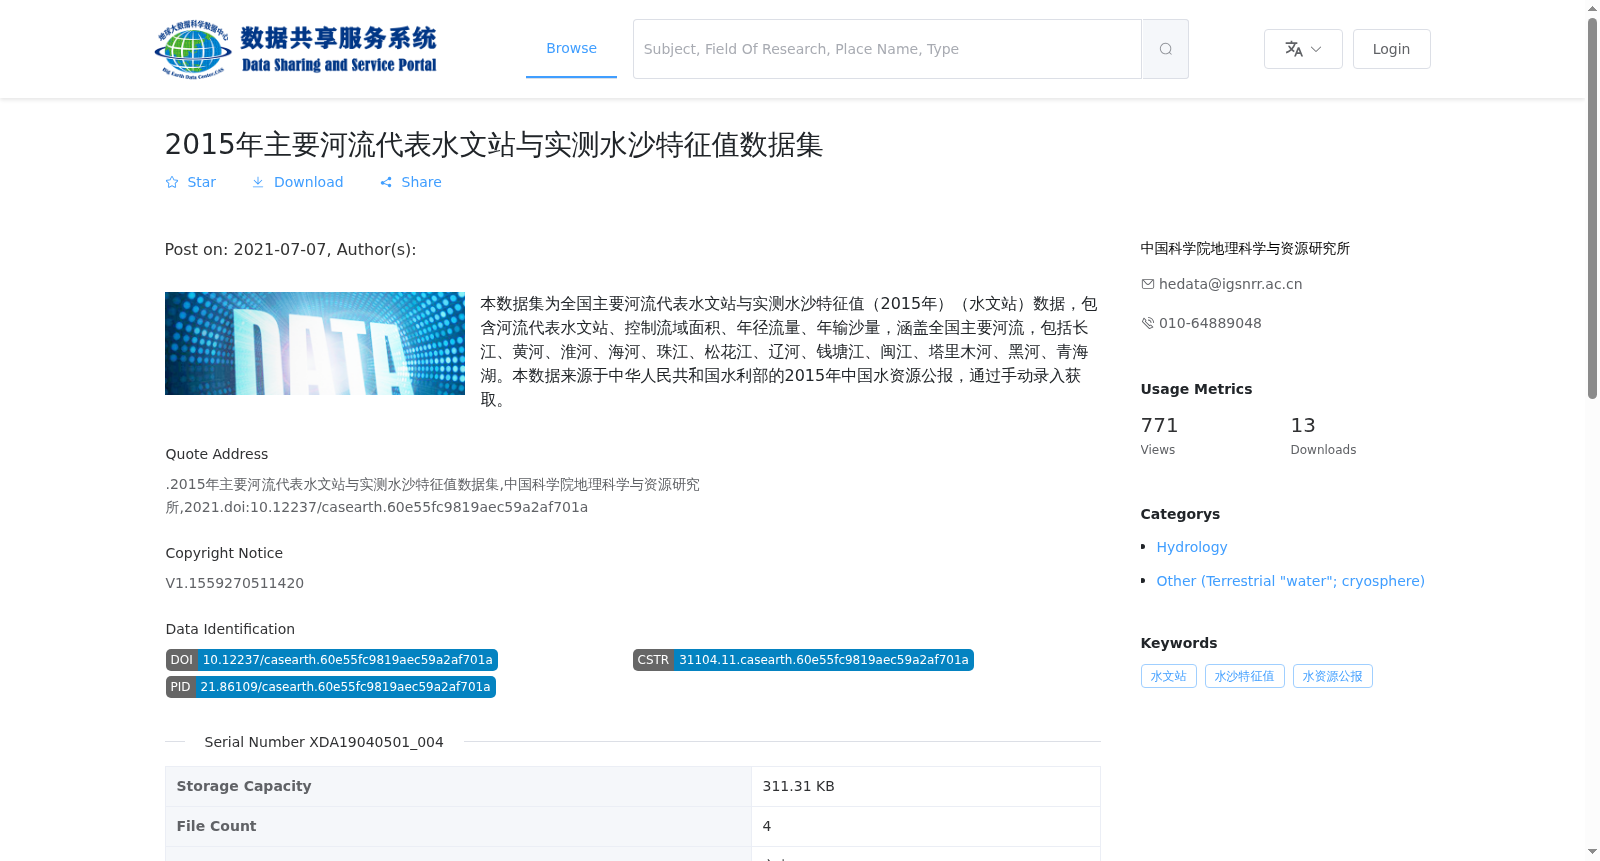Click the mail icon beside hedata@igsnrr.ac.cn

click(x=1148, y=284)
